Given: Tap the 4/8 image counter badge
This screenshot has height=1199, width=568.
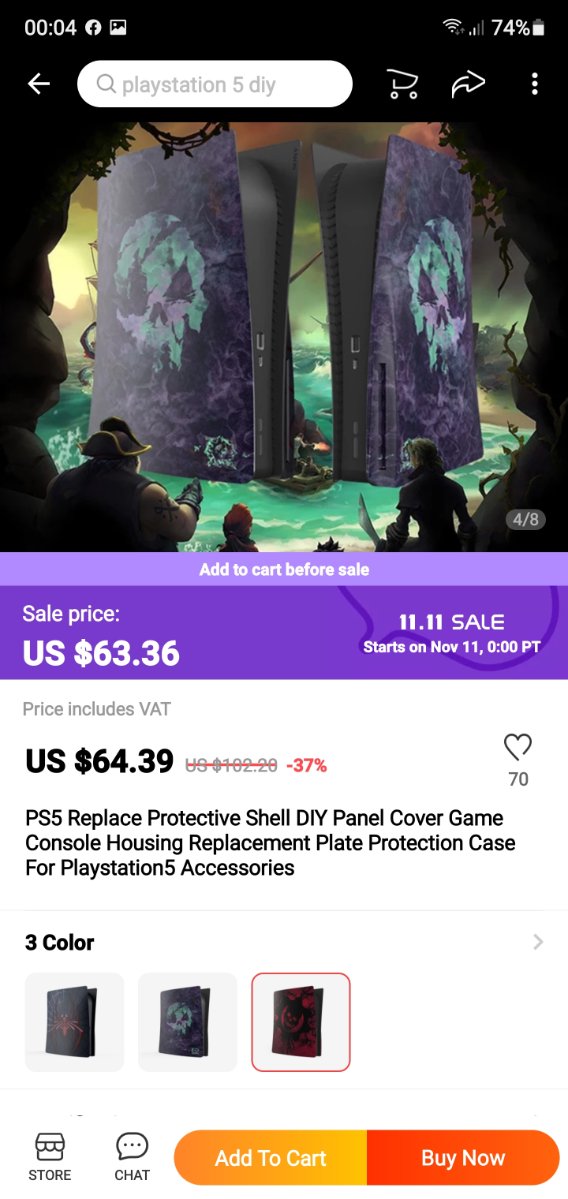Looking at the screenshot, I should tap(525, 520).
